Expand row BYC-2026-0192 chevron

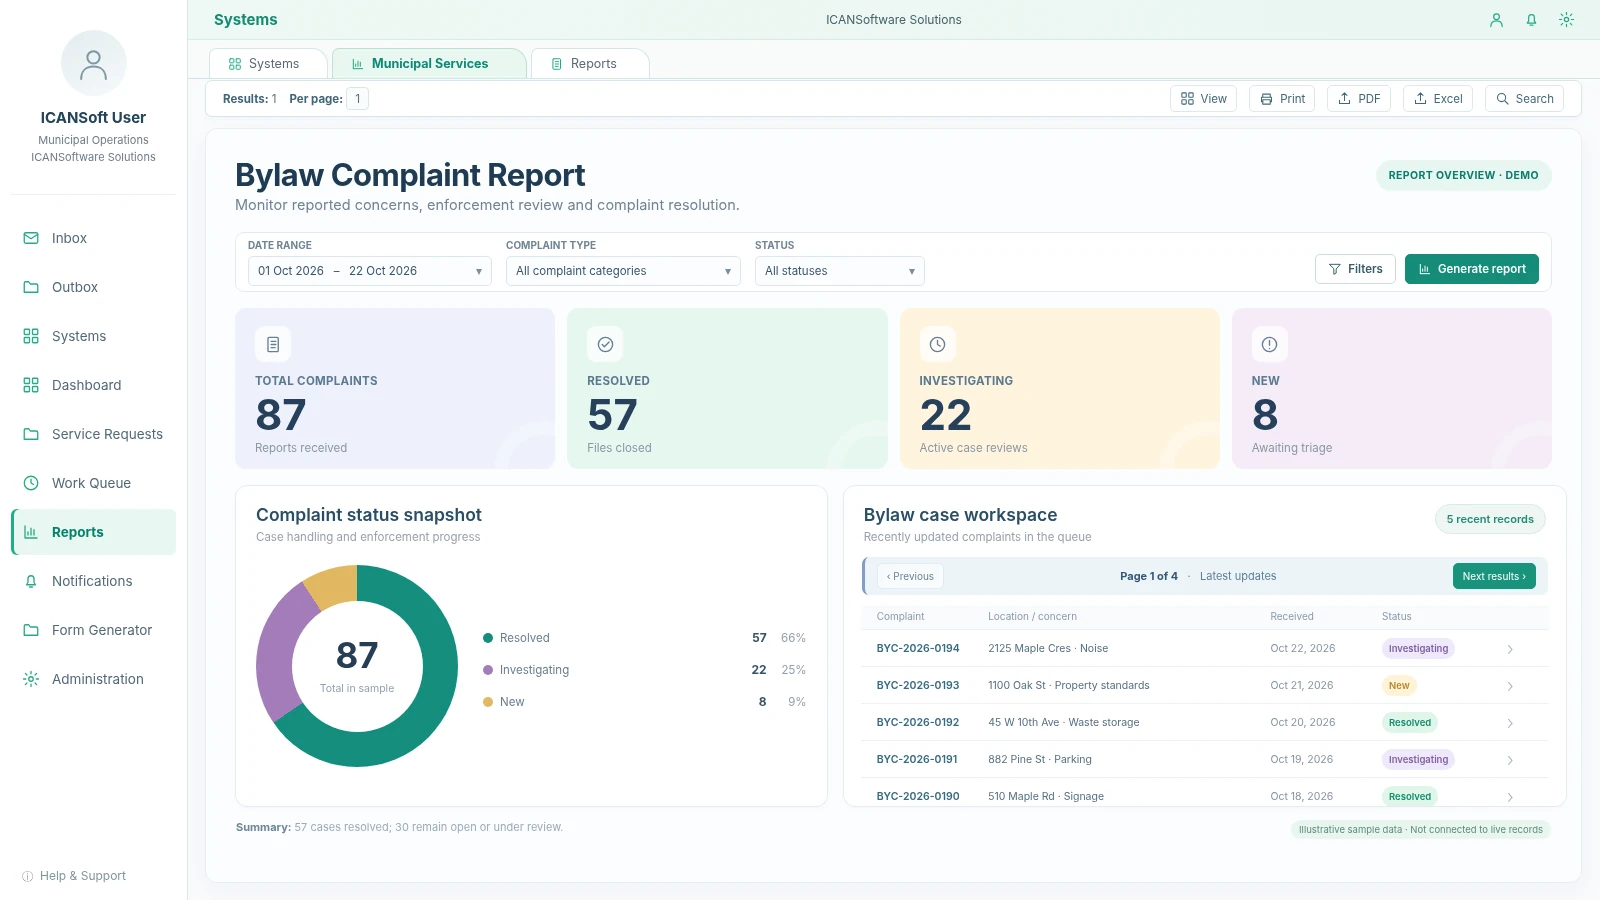tap(1510, 723)
